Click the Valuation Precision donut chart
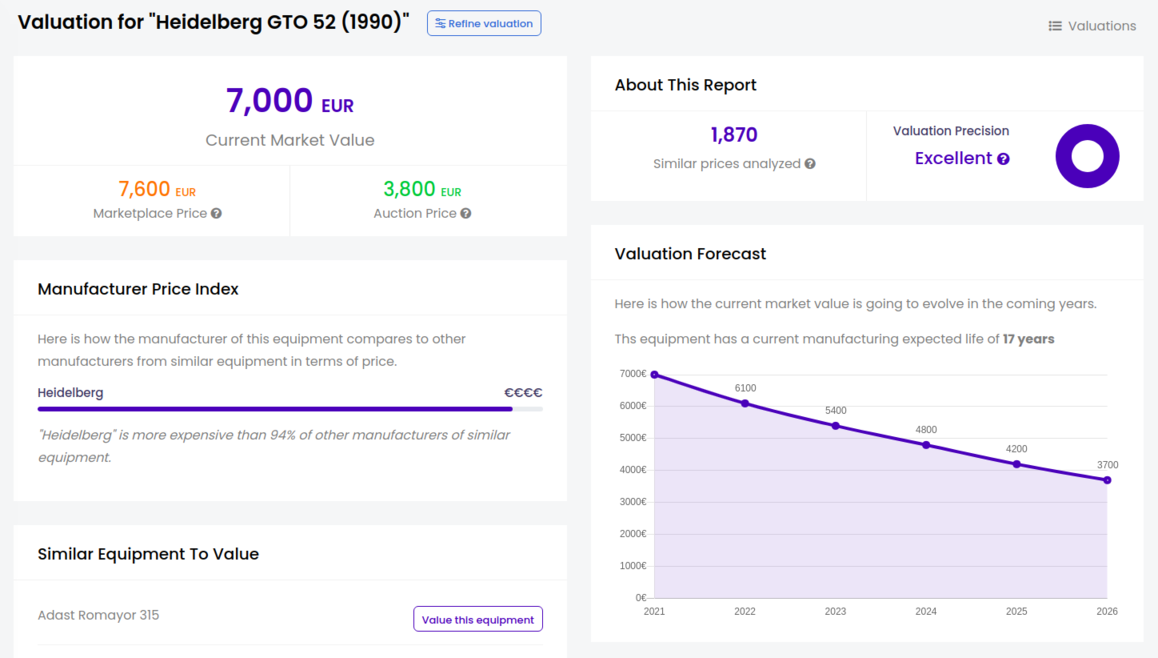 coord(1087,156)
